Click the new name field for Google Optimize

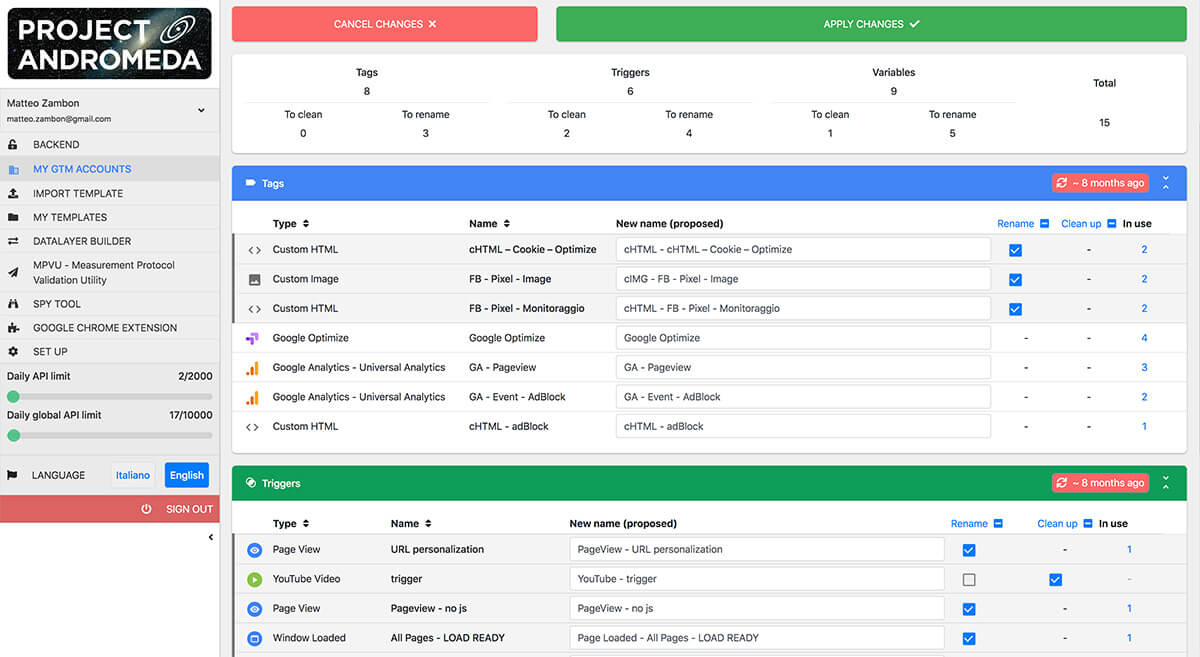[803, 338]
